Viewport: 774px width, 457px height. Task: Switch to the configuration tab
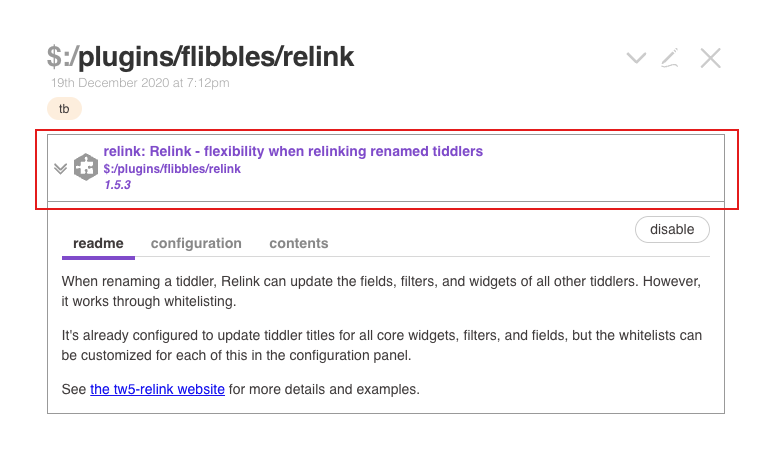coord(196,243)
